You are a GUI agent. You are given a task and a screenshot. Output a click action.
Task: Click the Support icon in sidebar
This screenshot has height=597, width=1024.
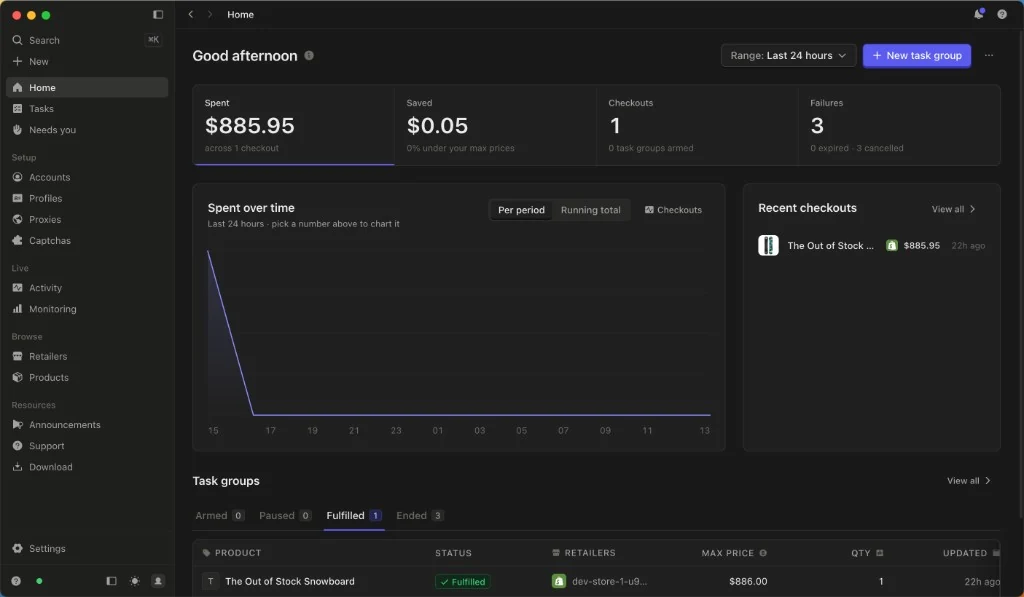[18, 445]
